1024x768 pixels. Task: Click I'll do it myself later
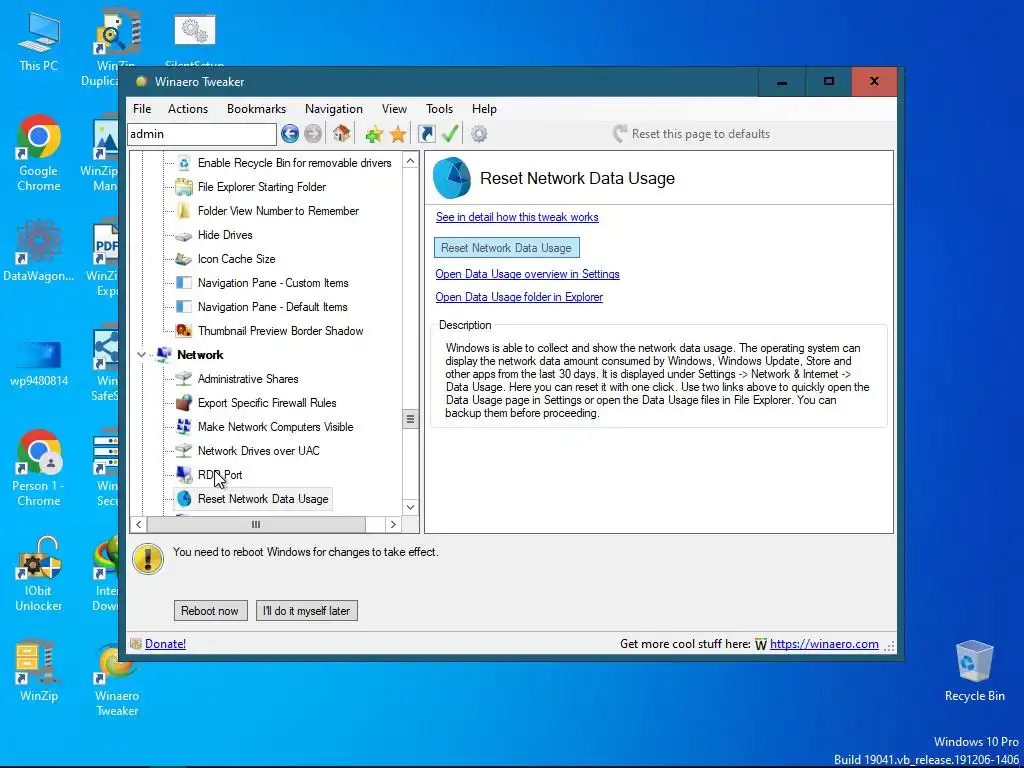click(307, 611)
